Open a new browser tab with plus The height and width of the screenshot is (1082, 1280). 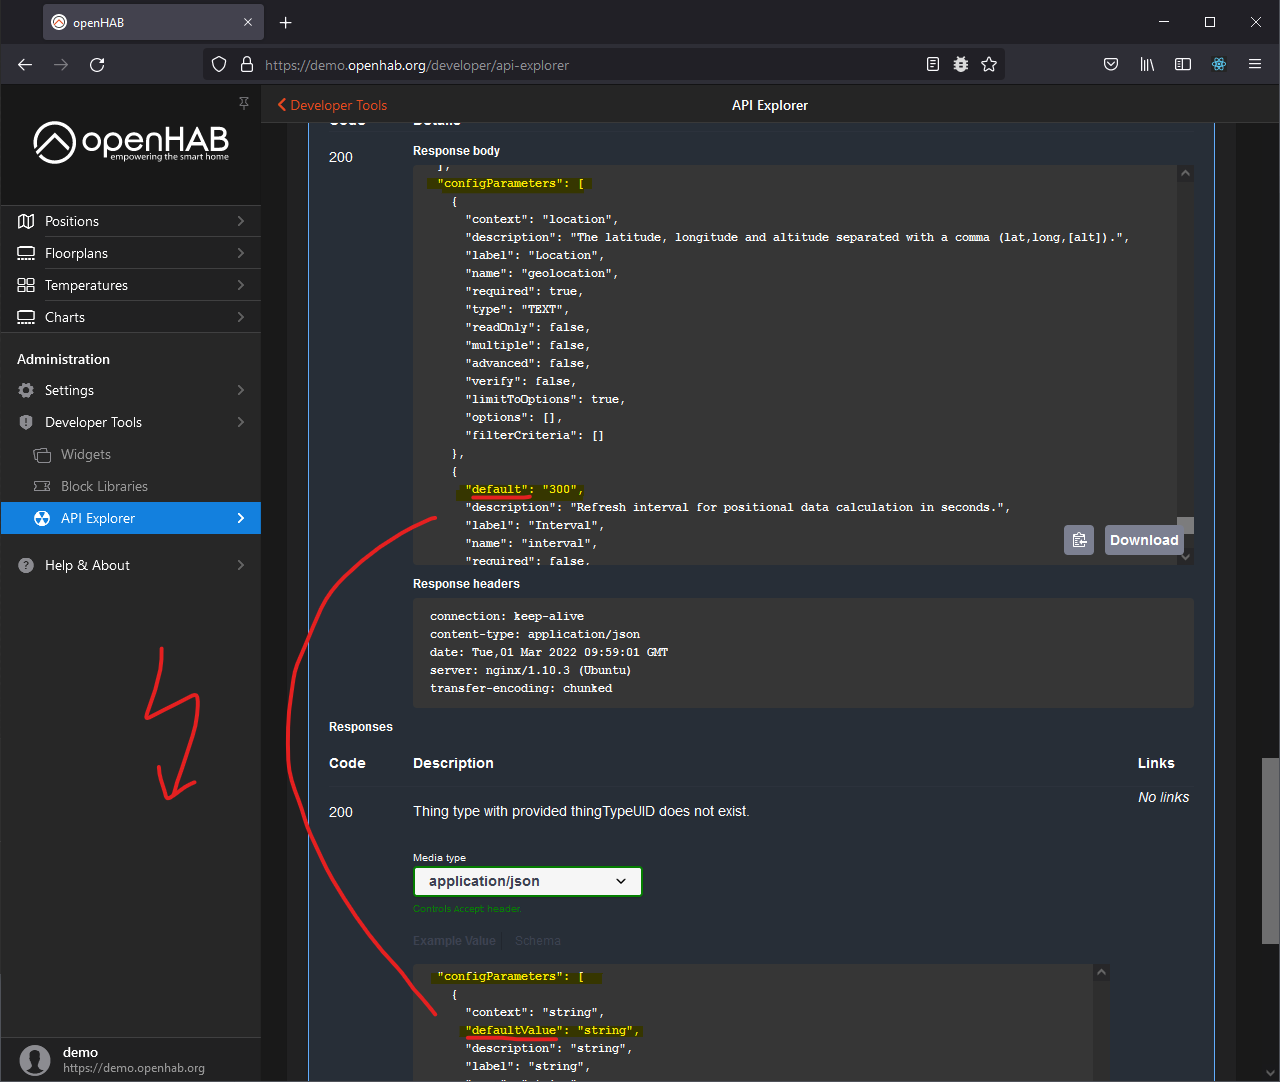click(286, 22)
